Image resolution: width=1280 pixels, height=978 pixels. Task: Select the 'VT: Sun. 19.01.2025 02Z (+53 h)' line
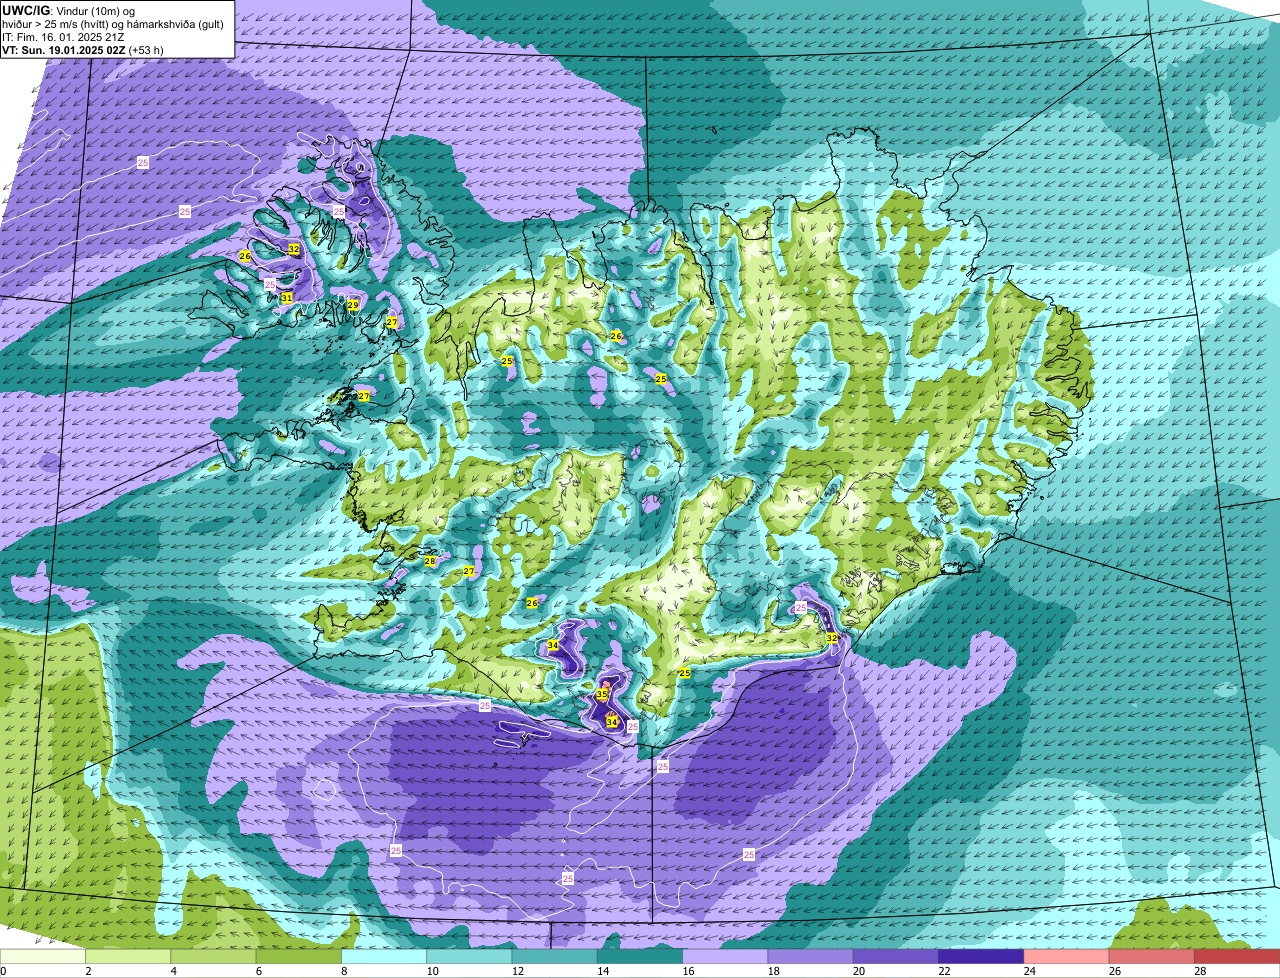click(x=83, y=49)
